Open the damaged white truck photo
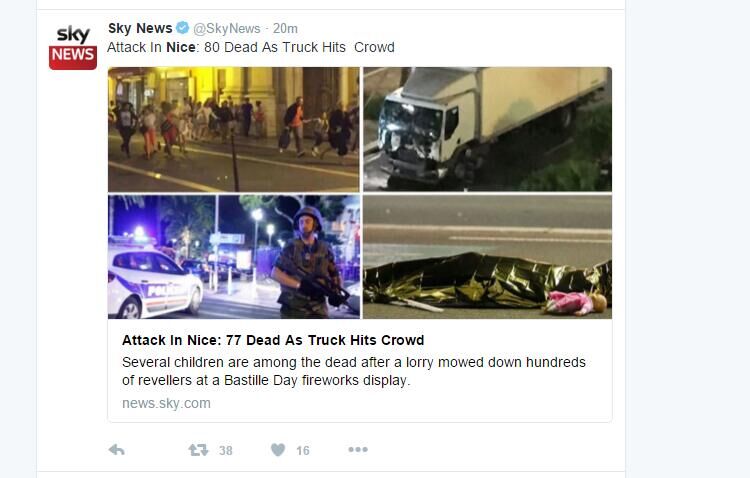The width and height of the screenshot is (750, 478). tap(487, 129)
